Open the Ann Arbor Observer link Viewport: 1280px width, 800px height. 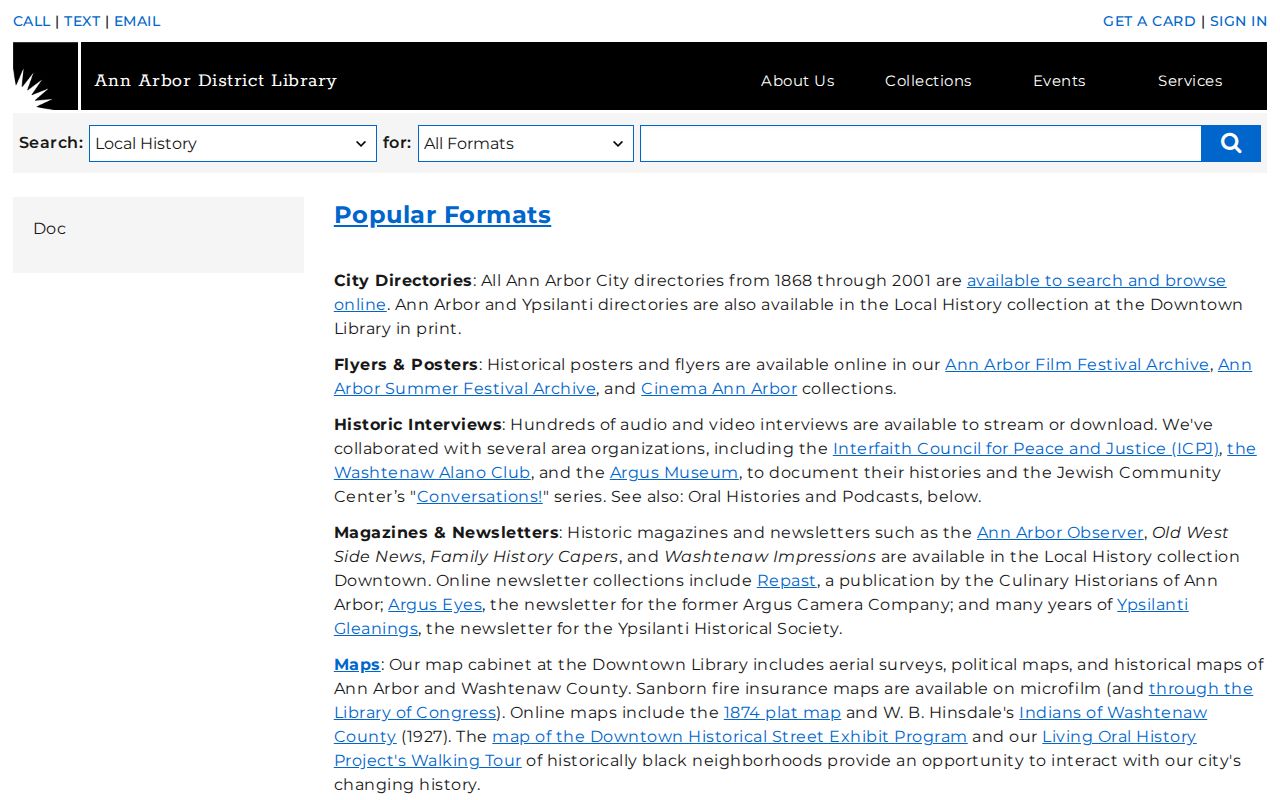[1060, 533]
